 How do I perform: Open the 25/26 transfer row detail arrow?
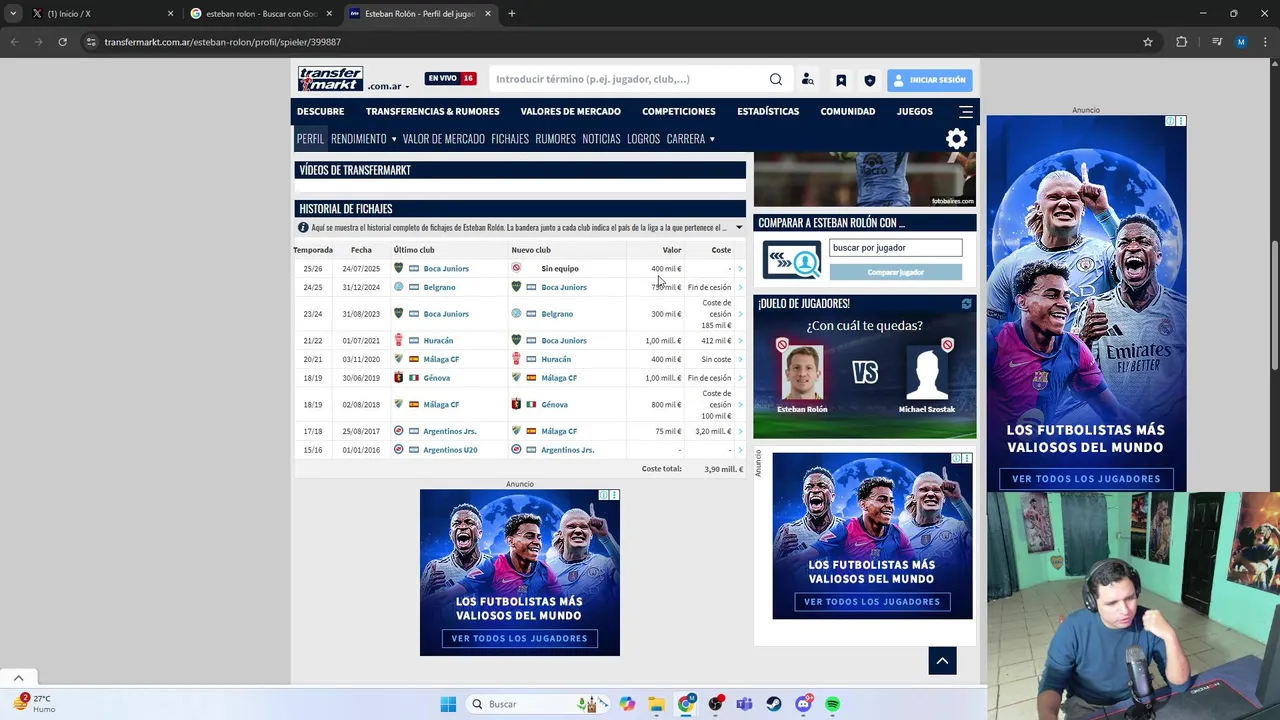click(x=740, y=269)
